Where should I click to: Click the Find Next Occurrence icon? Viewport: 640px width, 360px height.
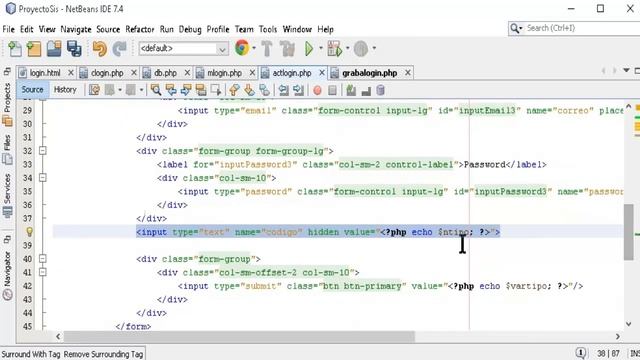coord(186,90)
